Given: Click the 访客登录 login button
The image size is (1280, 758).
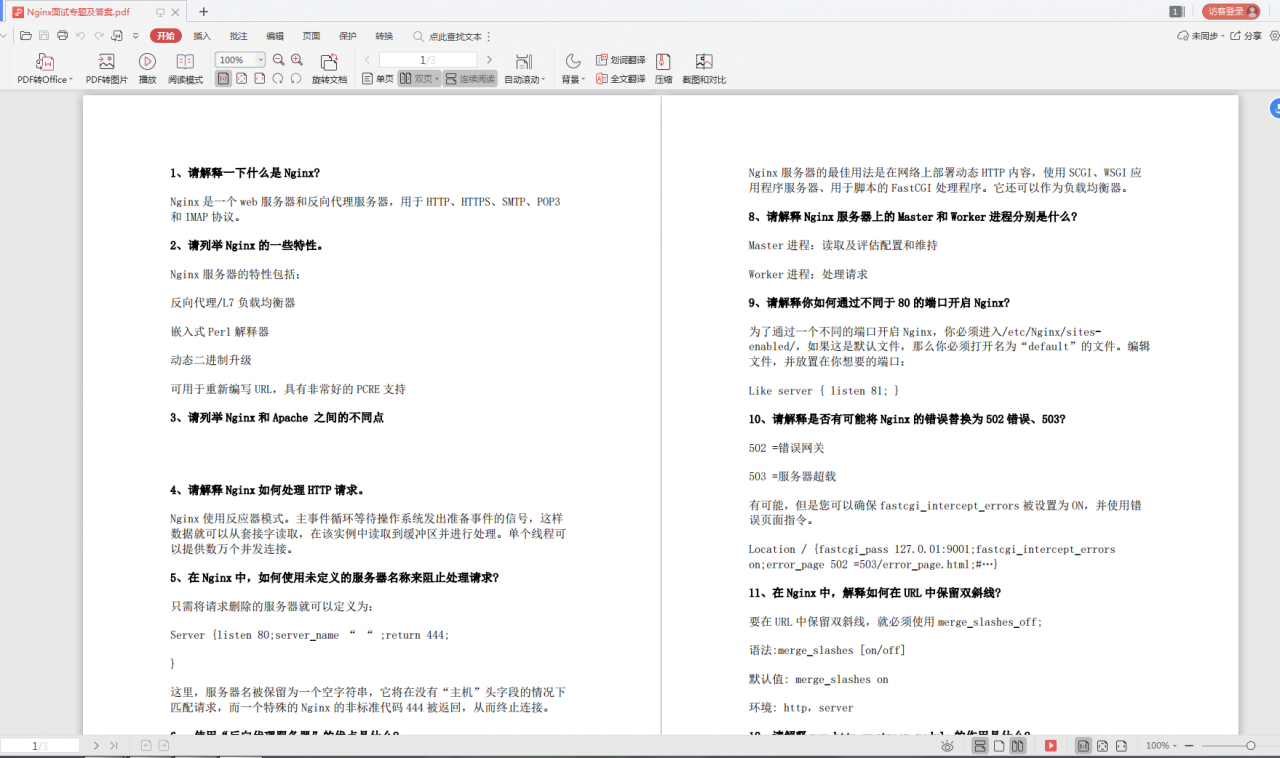Looking at the screenshot, I should tap(1228, 12).
